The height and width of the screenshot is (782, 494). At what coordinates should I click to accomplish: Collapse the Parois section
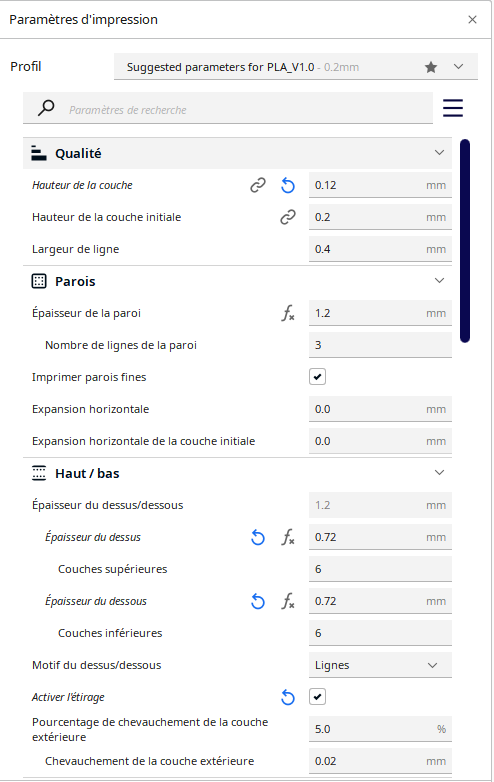coord(439,280)
